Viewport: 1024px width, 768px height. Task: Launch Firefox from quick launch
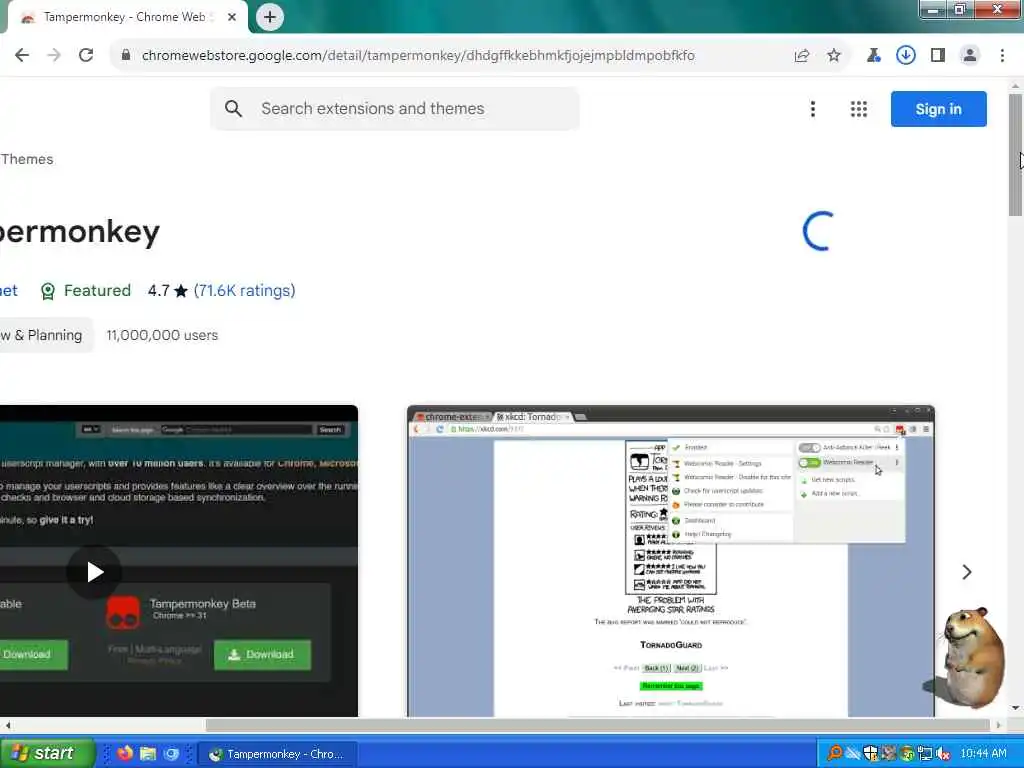pyautogui.click(x=125, y=754)
